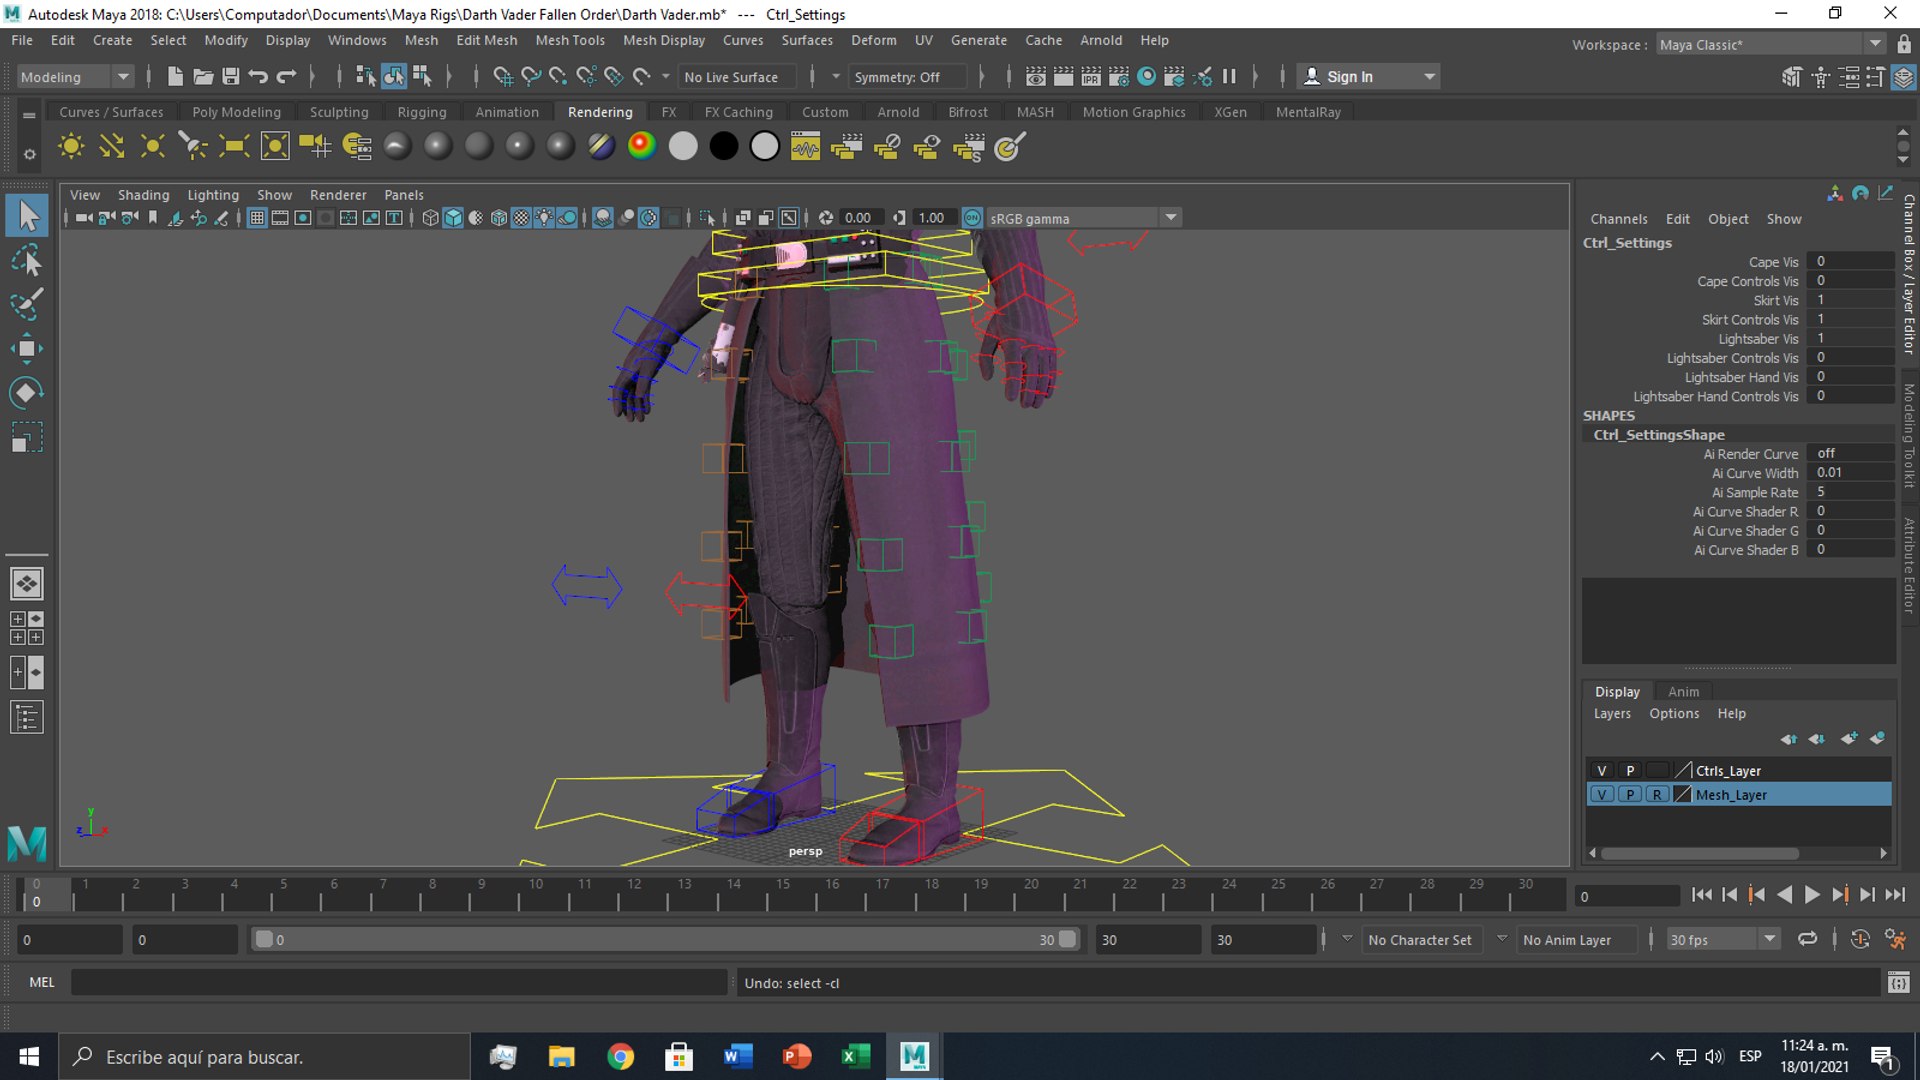This screenshot has width=1920, height=1080.
Task: Click the layer editor horizontal scrollbar
Action: (1699, 853)
